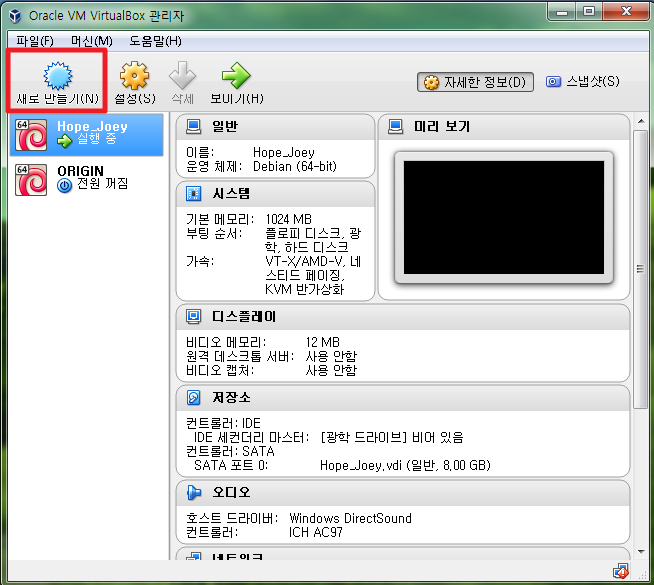This screenshot has width=654, height=585.
Task: Select 자세한 정보(D) details button
Action: pyautogui.click(x=475, y=82)
